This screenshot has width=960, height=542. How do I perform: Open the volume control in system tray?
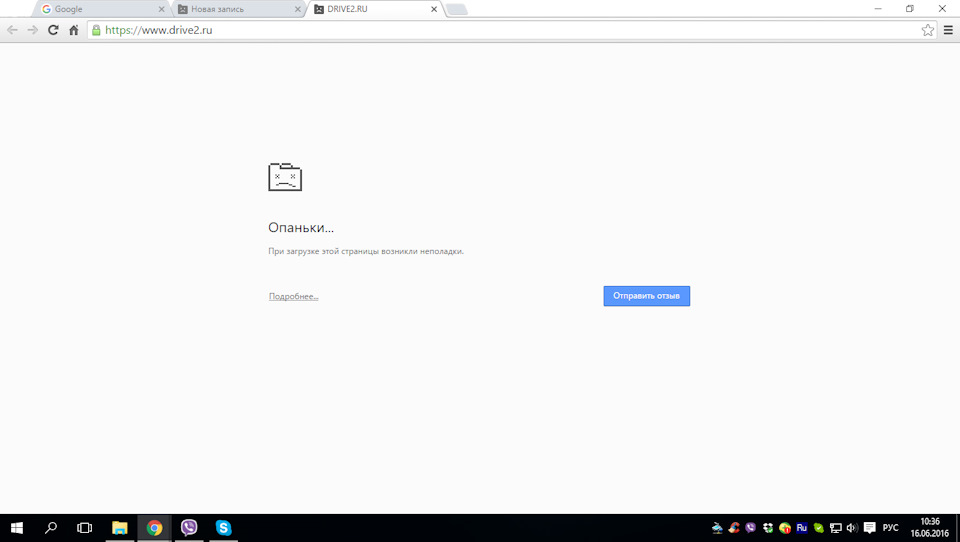[852, 528]
